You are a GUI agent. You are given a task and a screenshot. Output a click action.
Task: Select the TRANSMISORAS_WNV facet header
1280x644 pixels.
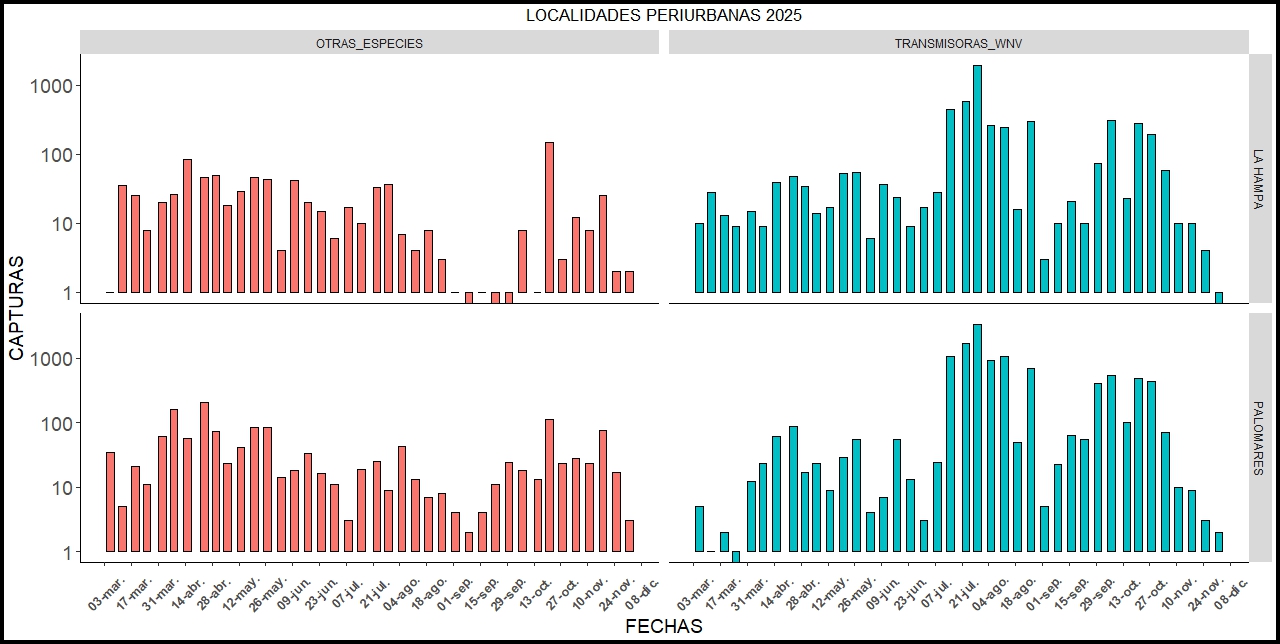point(958,43)
